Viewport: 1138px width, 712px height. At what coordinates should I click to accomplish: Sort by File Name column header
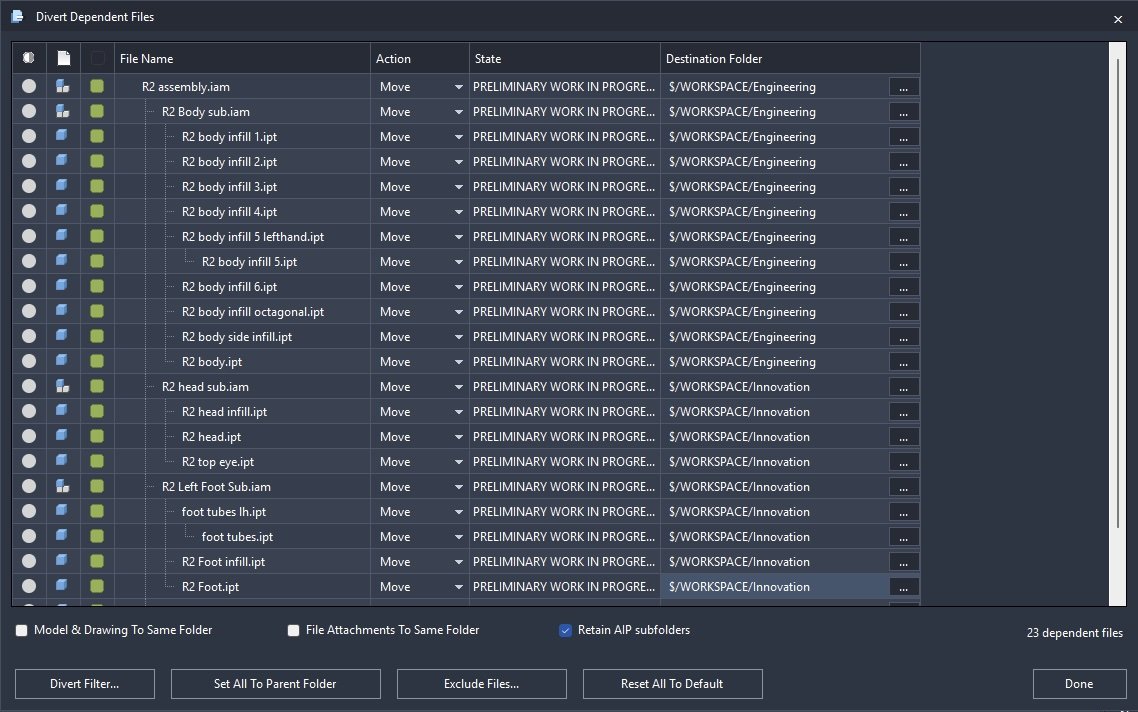242,58
